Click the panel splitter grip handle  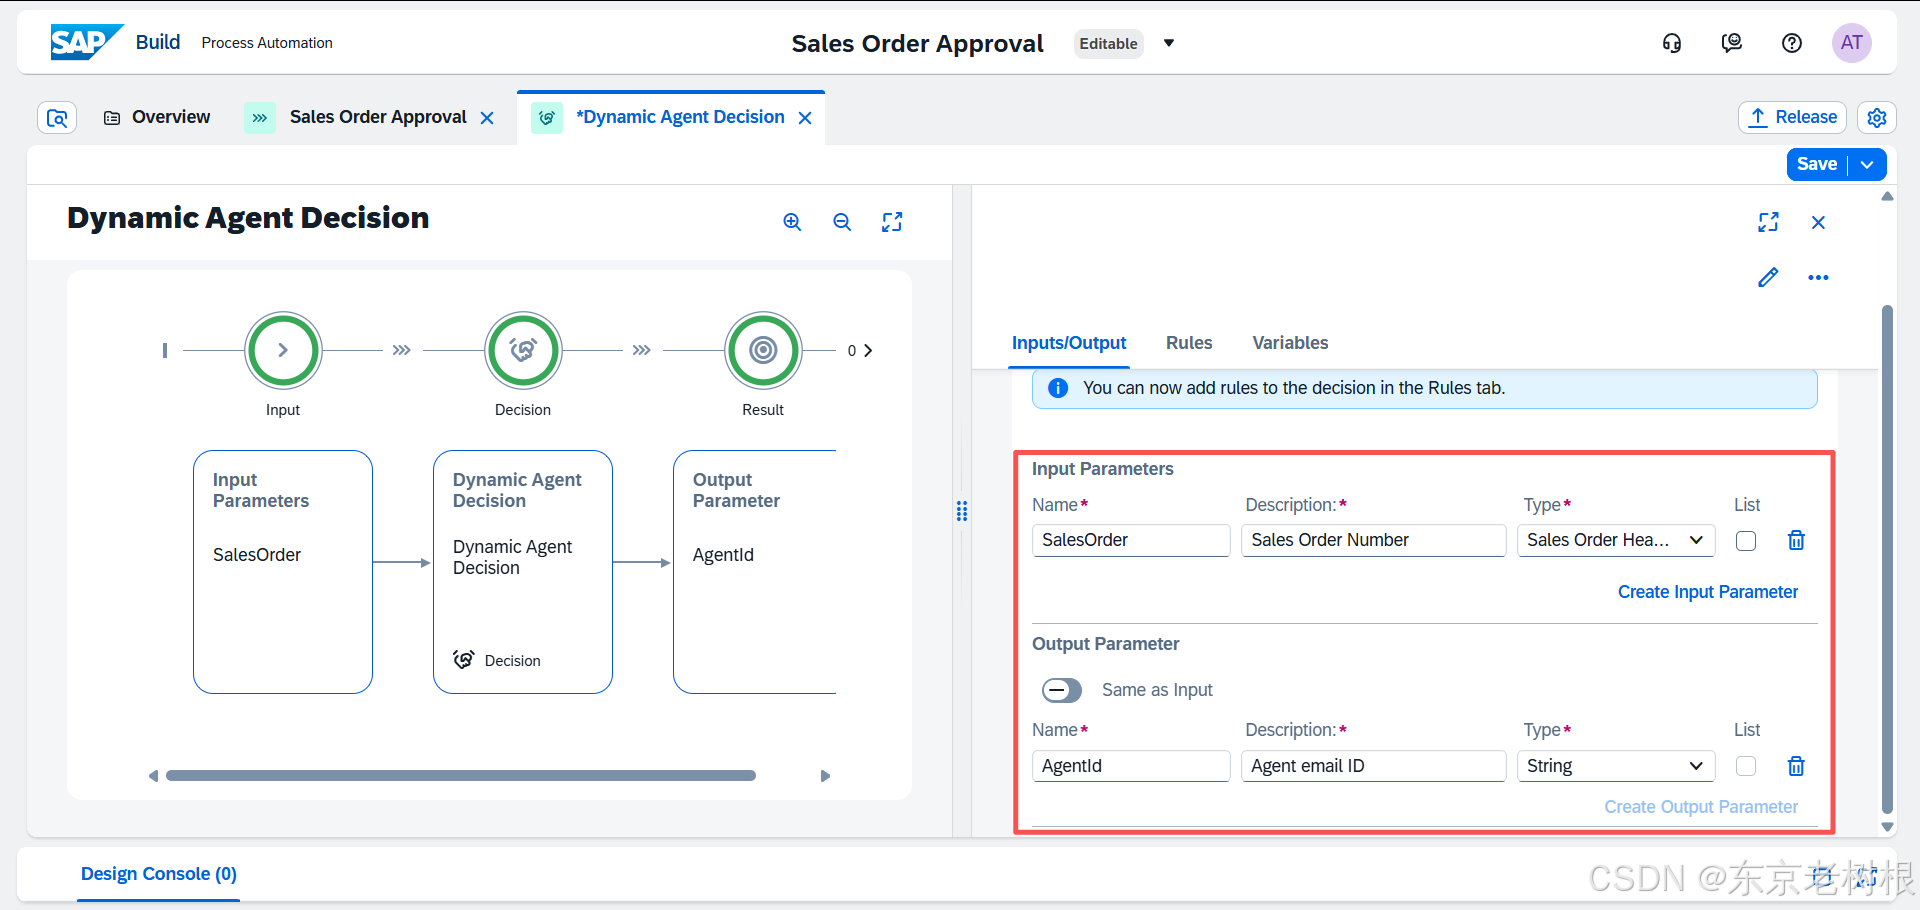click(962, 511)
